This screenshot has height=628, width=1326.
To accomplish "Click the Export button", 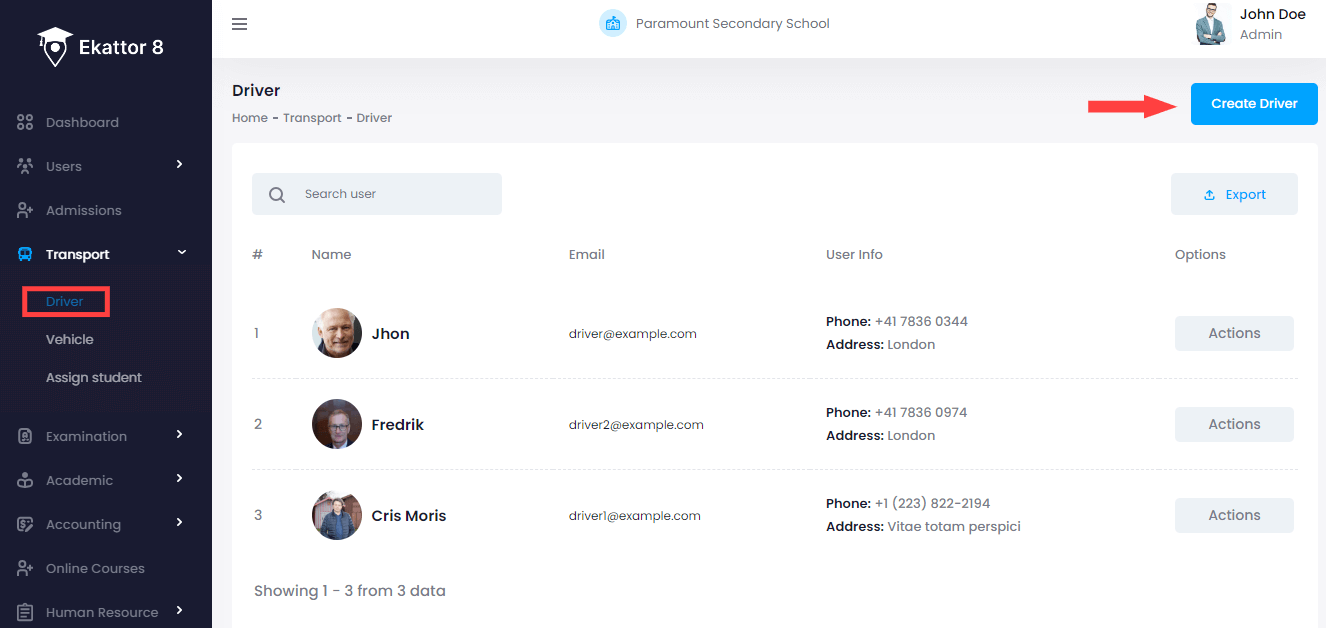I will coord(1234,194).
